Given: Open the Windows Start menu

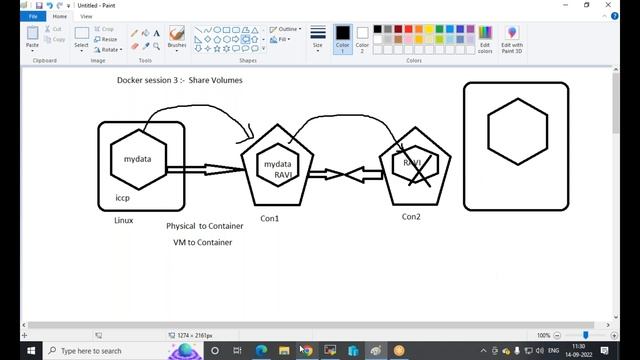Looking at the screenshot, I should (31, 351).
